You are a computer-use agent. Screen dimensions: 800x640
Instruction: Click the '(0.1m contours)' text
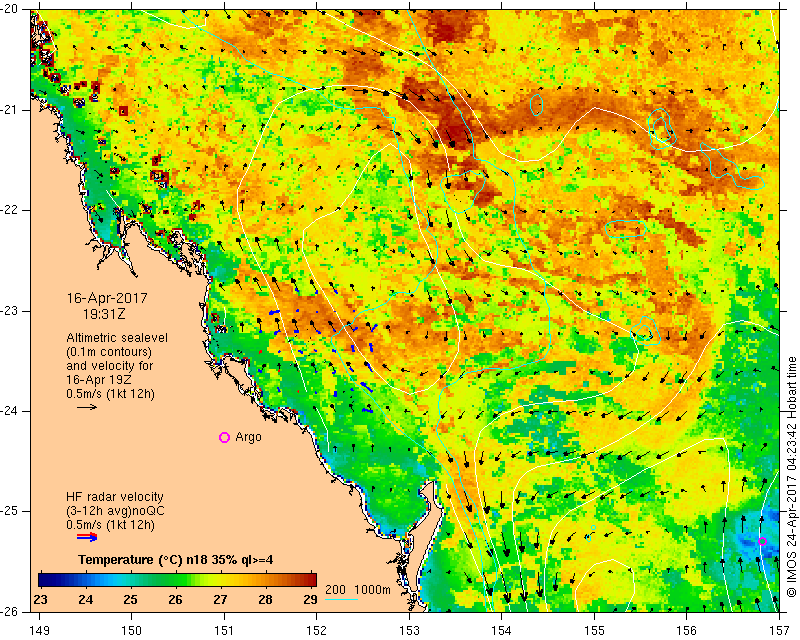point(109,352)
